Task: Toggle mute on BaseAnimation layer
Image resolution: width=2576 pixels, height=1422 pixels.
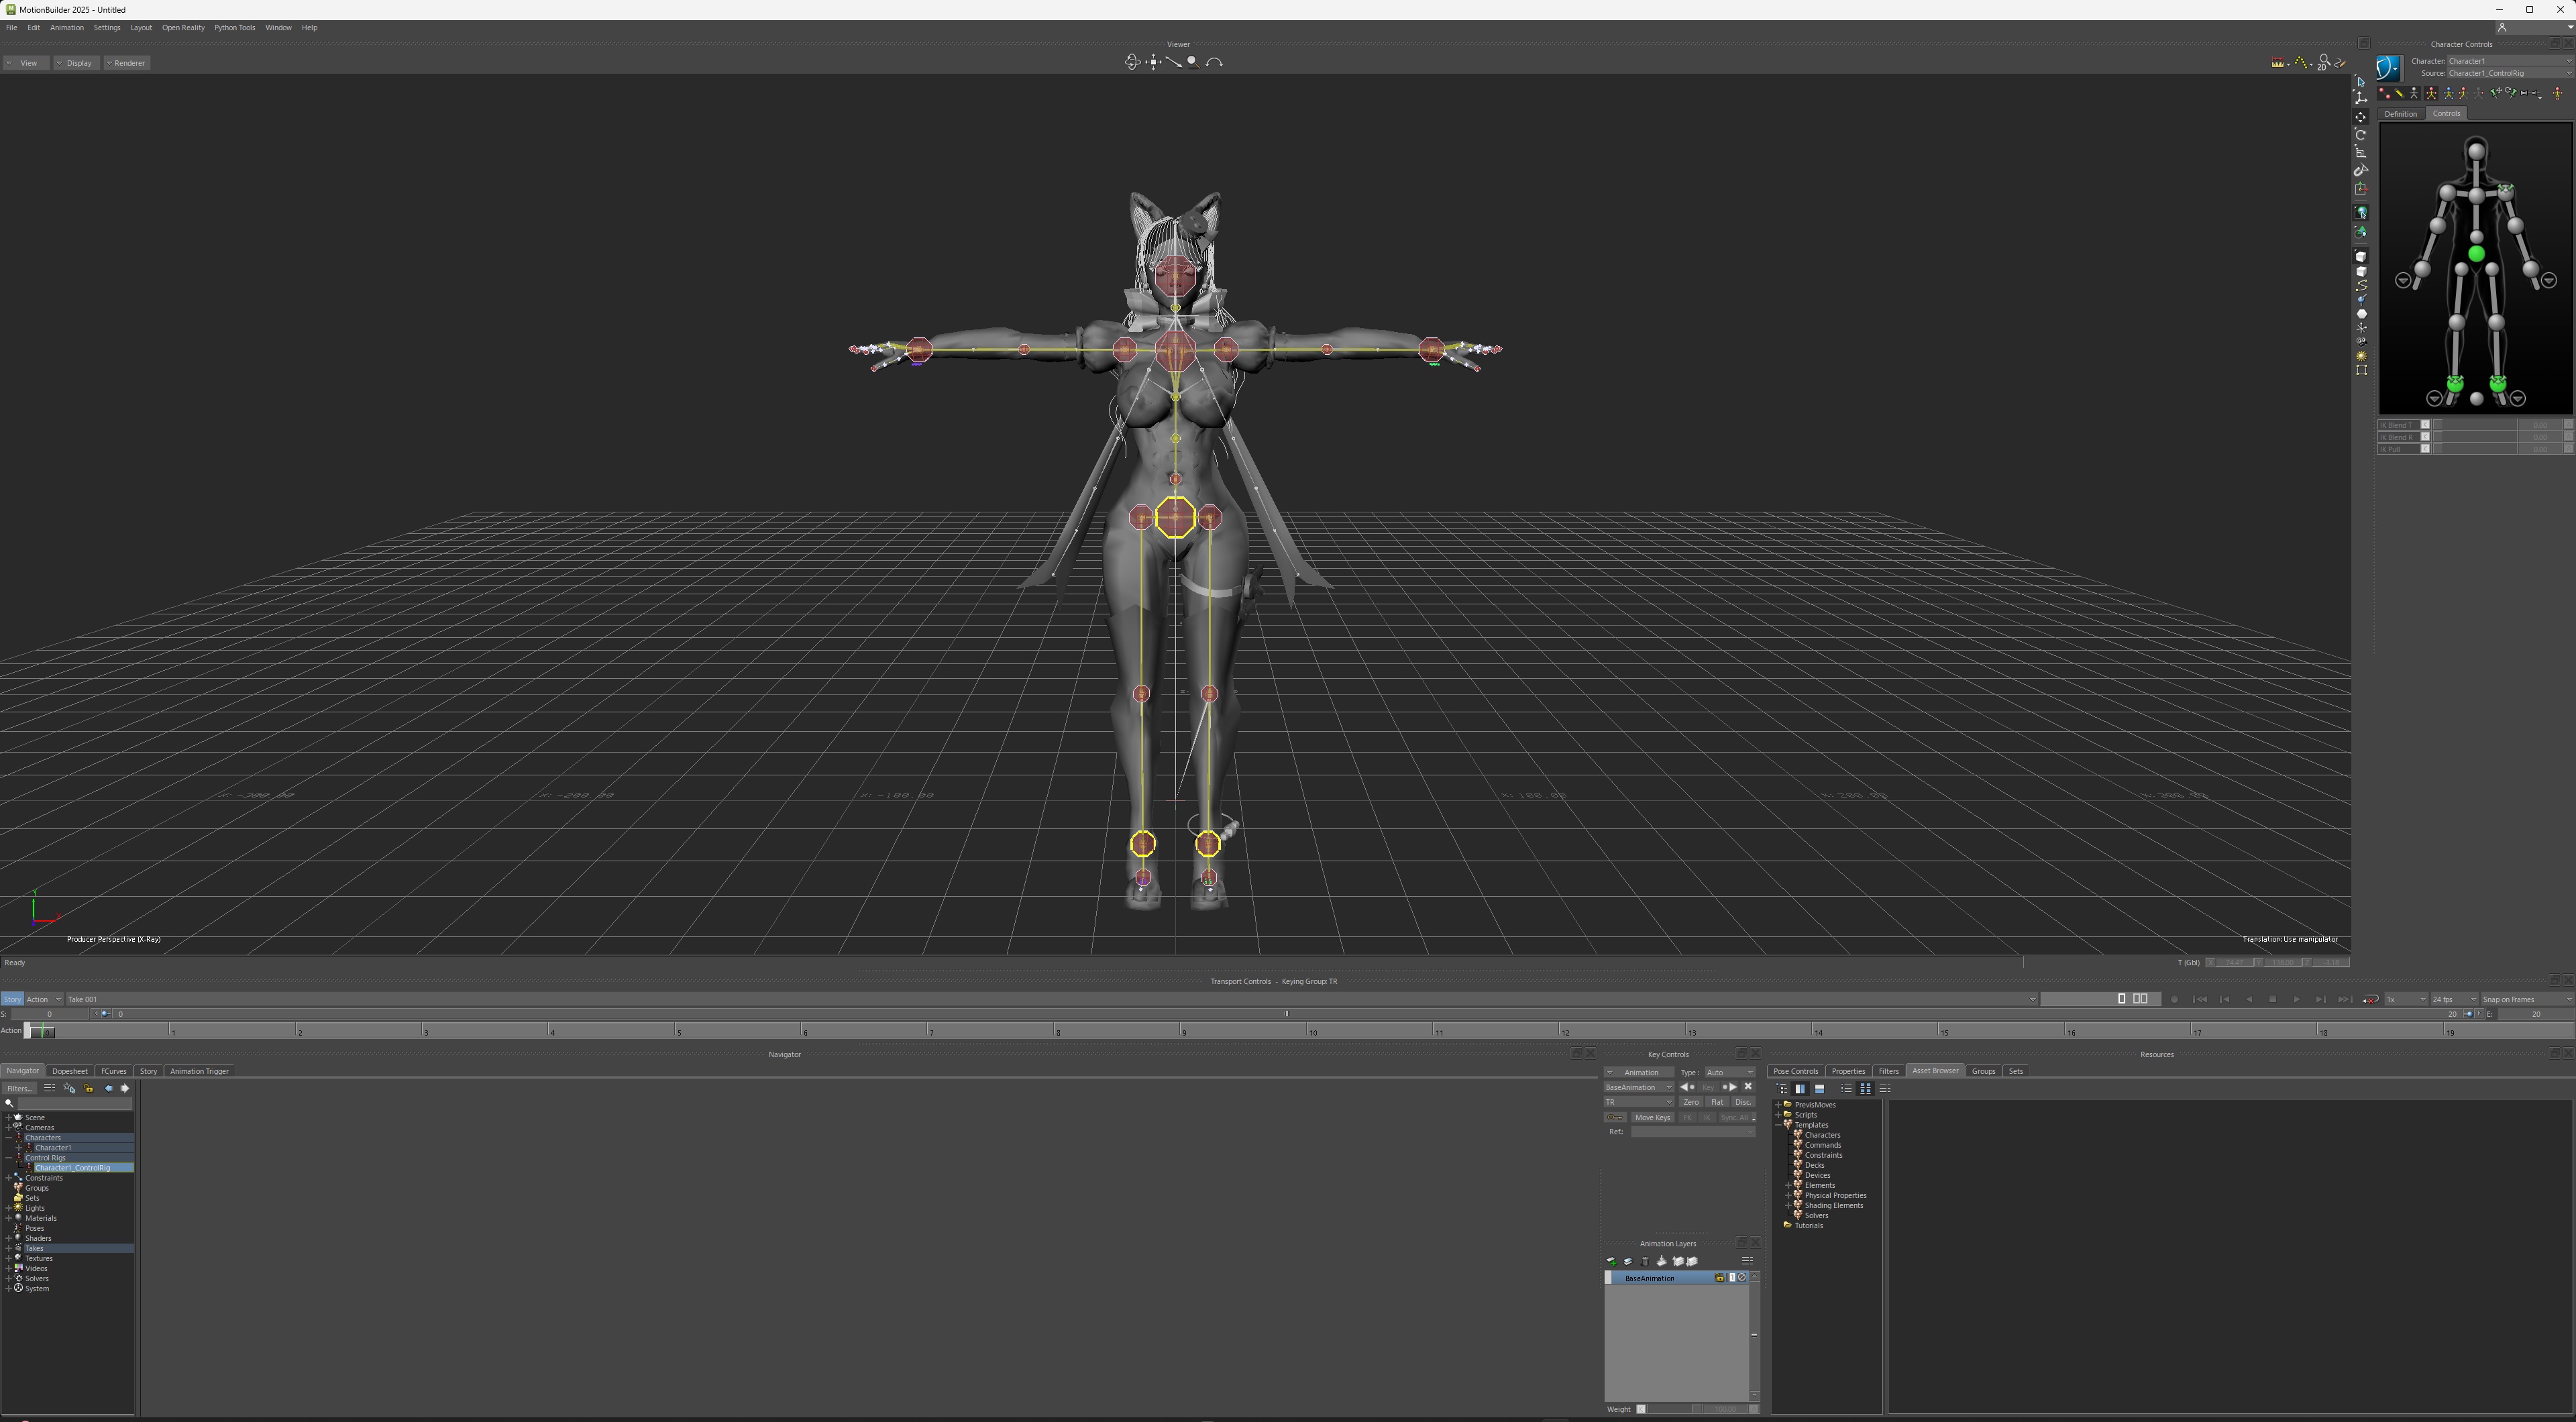Action: [x=1742, y=1279]
